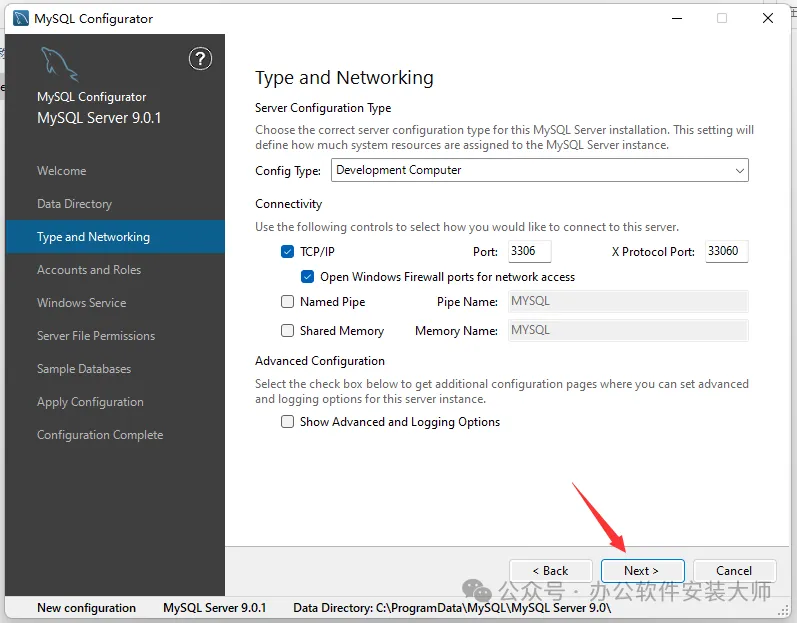Open the Config Type dropdown
The height and width of the screenshot is (623, 797).
539,170
